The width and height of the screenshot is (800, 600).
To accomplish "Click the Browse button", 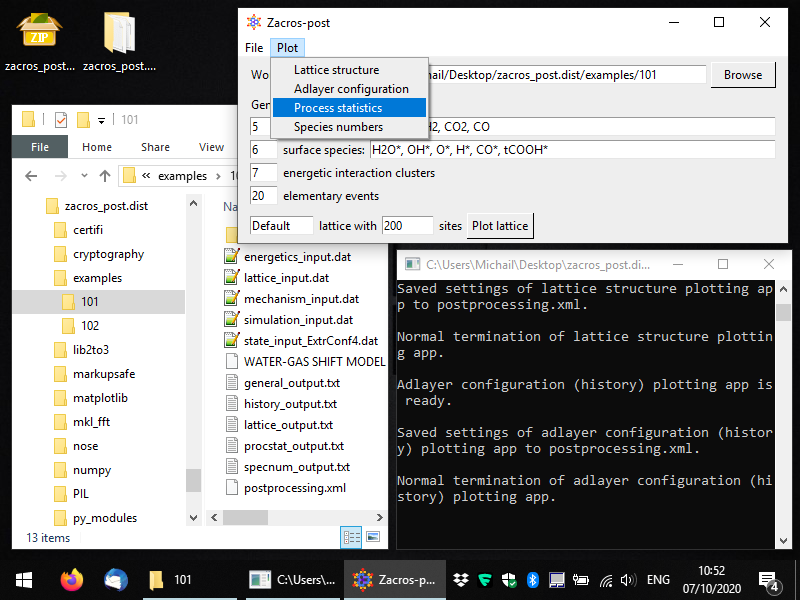I will tap(742, 75).
